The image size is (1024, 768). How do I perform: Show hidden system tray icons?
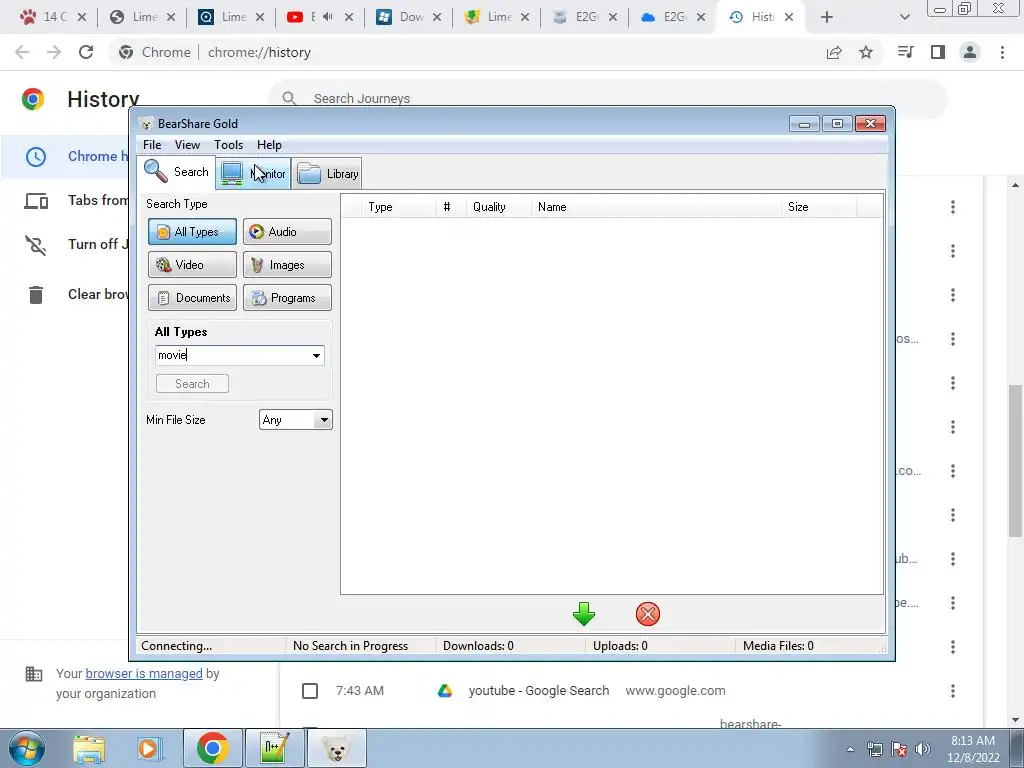pos(850,749)
